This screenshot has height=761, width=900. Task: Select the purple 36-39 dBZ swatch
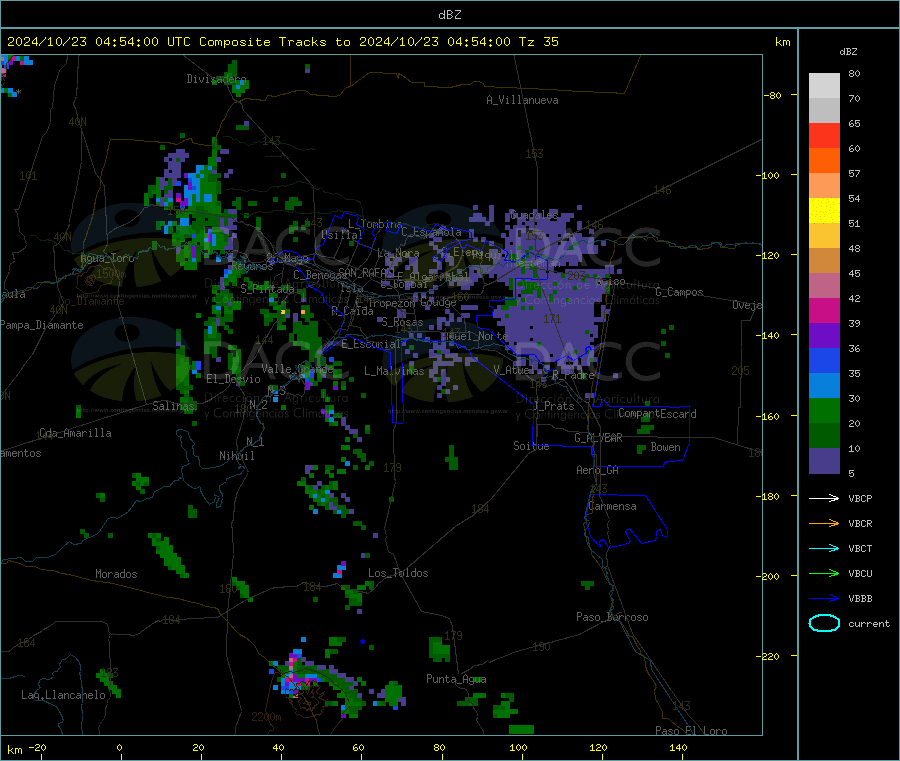(824, 336)
